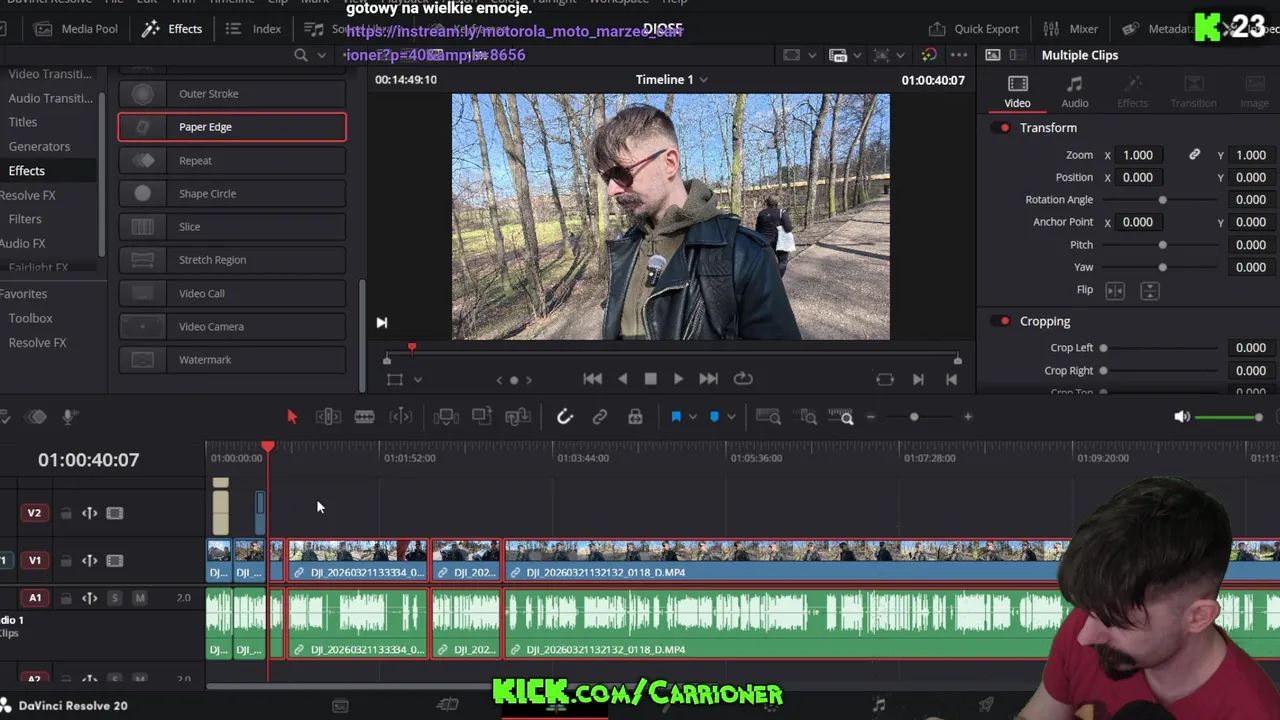The image size is (1280, 720).
Task: Click the Overwrite Clip icon
Action: [482, 417]
